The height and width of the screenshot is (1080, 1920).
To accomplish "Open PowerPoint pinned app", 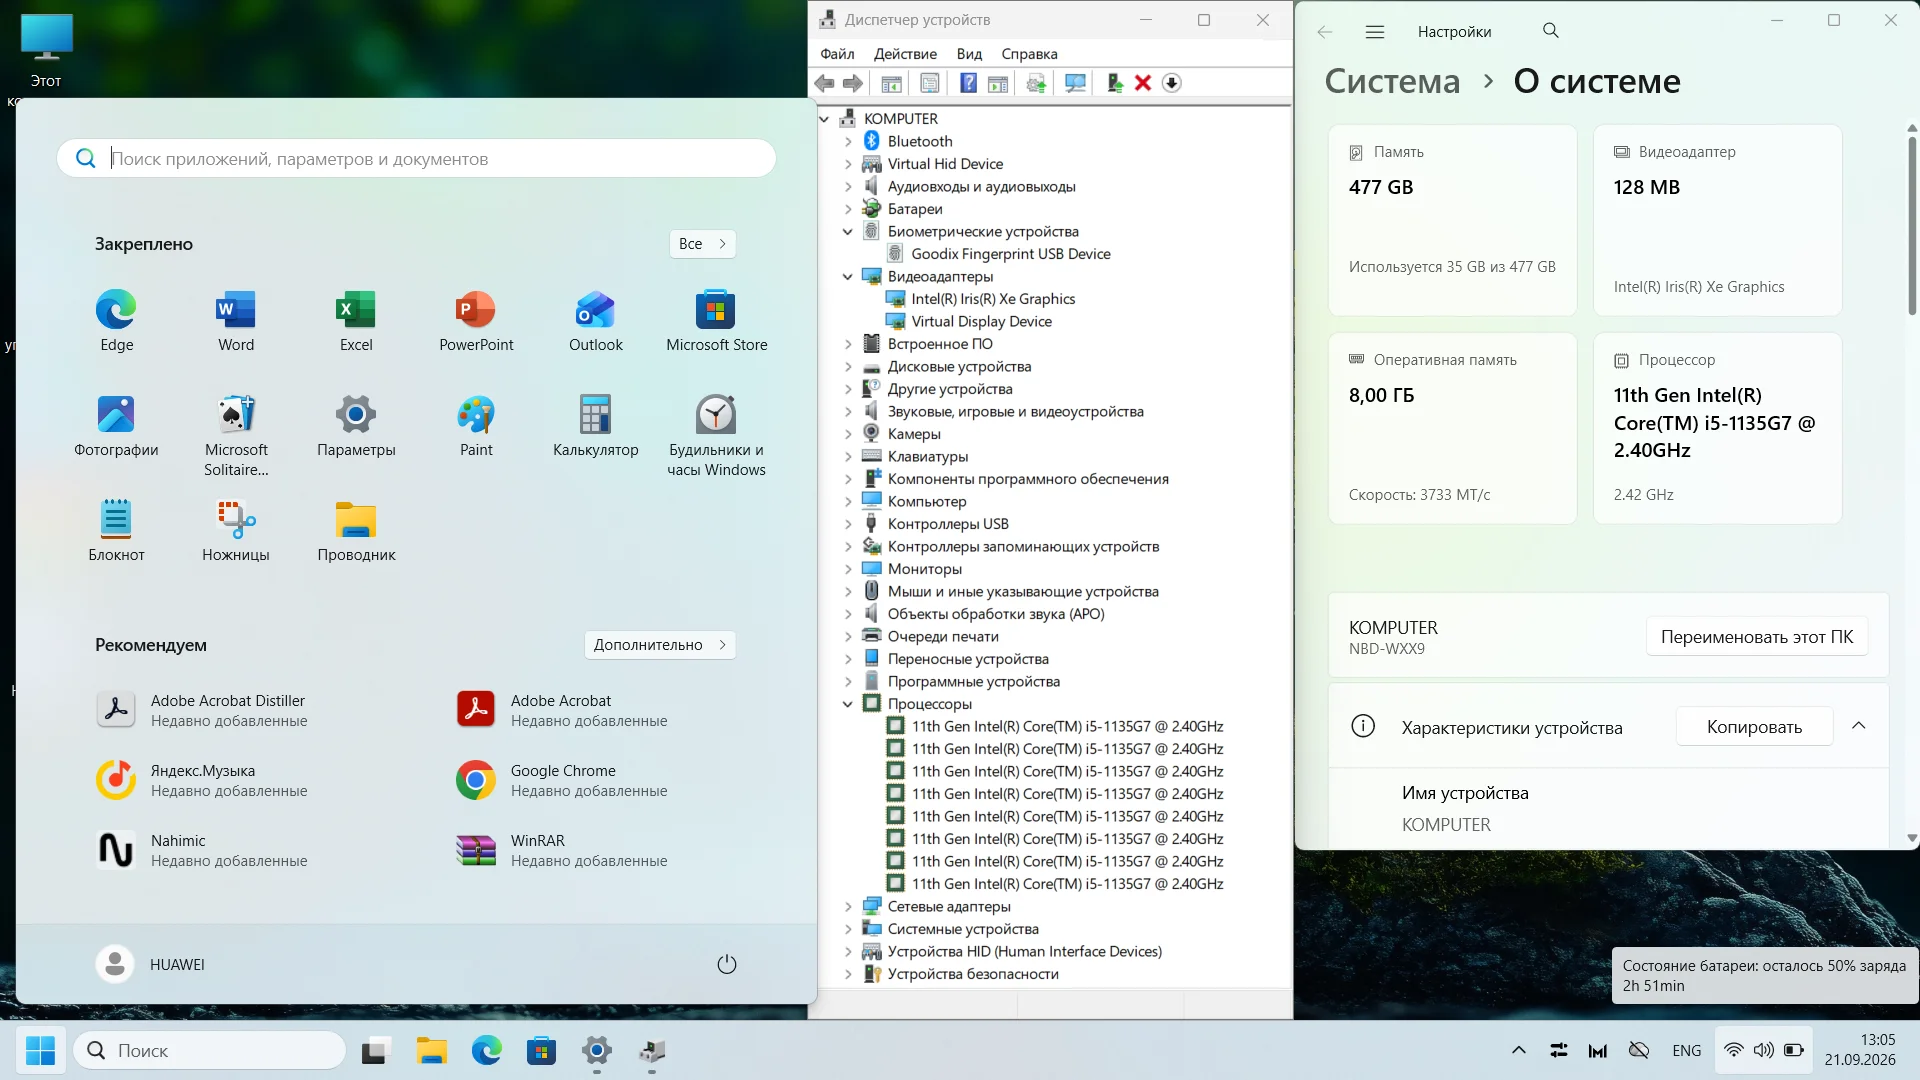I will (476, 321).
